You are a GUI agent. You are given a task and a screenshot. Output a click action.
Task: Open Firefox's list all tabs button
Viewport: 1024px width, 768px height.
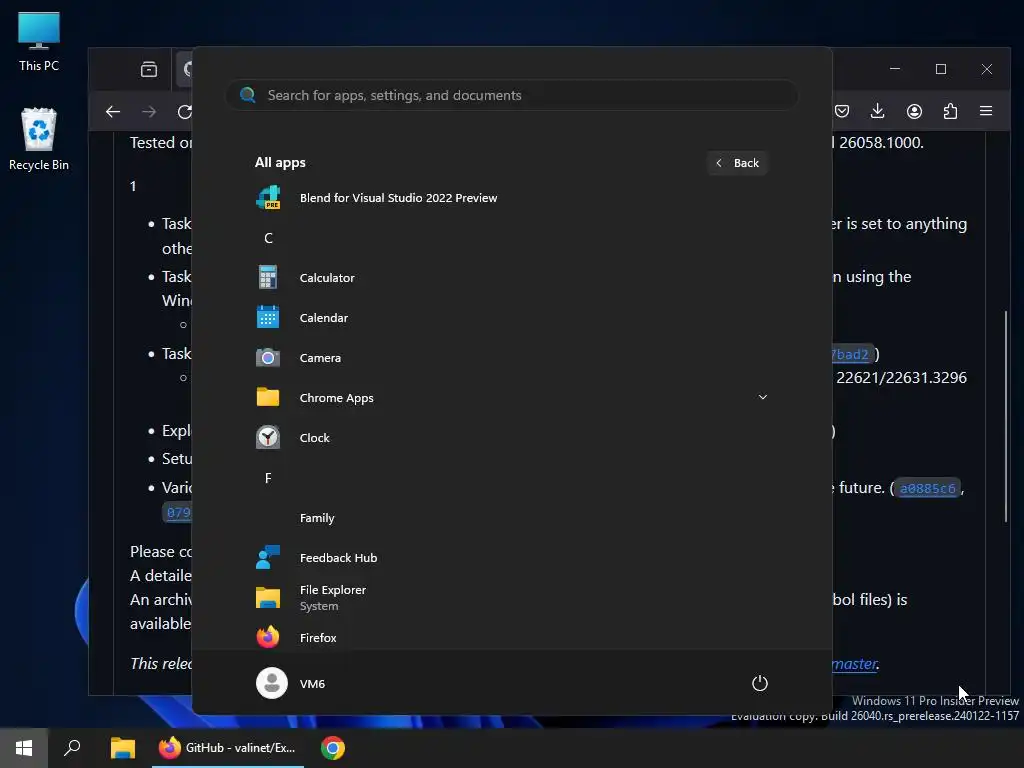149,69
